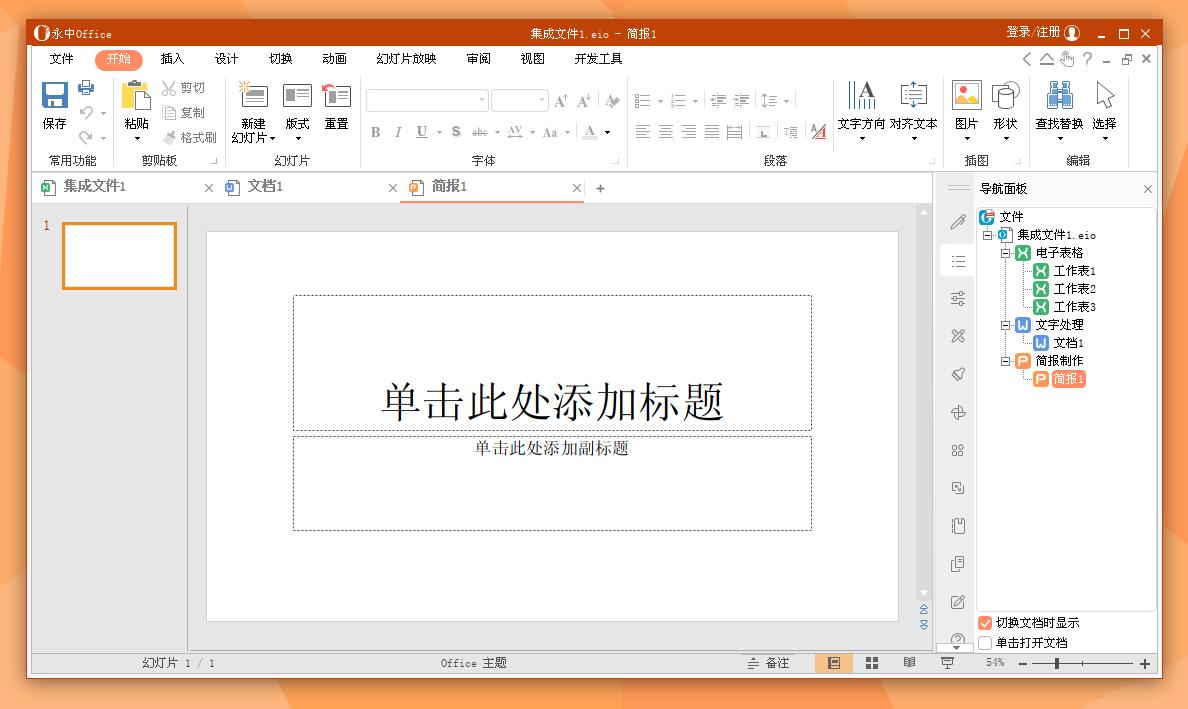Open the font name dropdown
Viewport: 1188px width, 709px height.
tap(482, 100)
